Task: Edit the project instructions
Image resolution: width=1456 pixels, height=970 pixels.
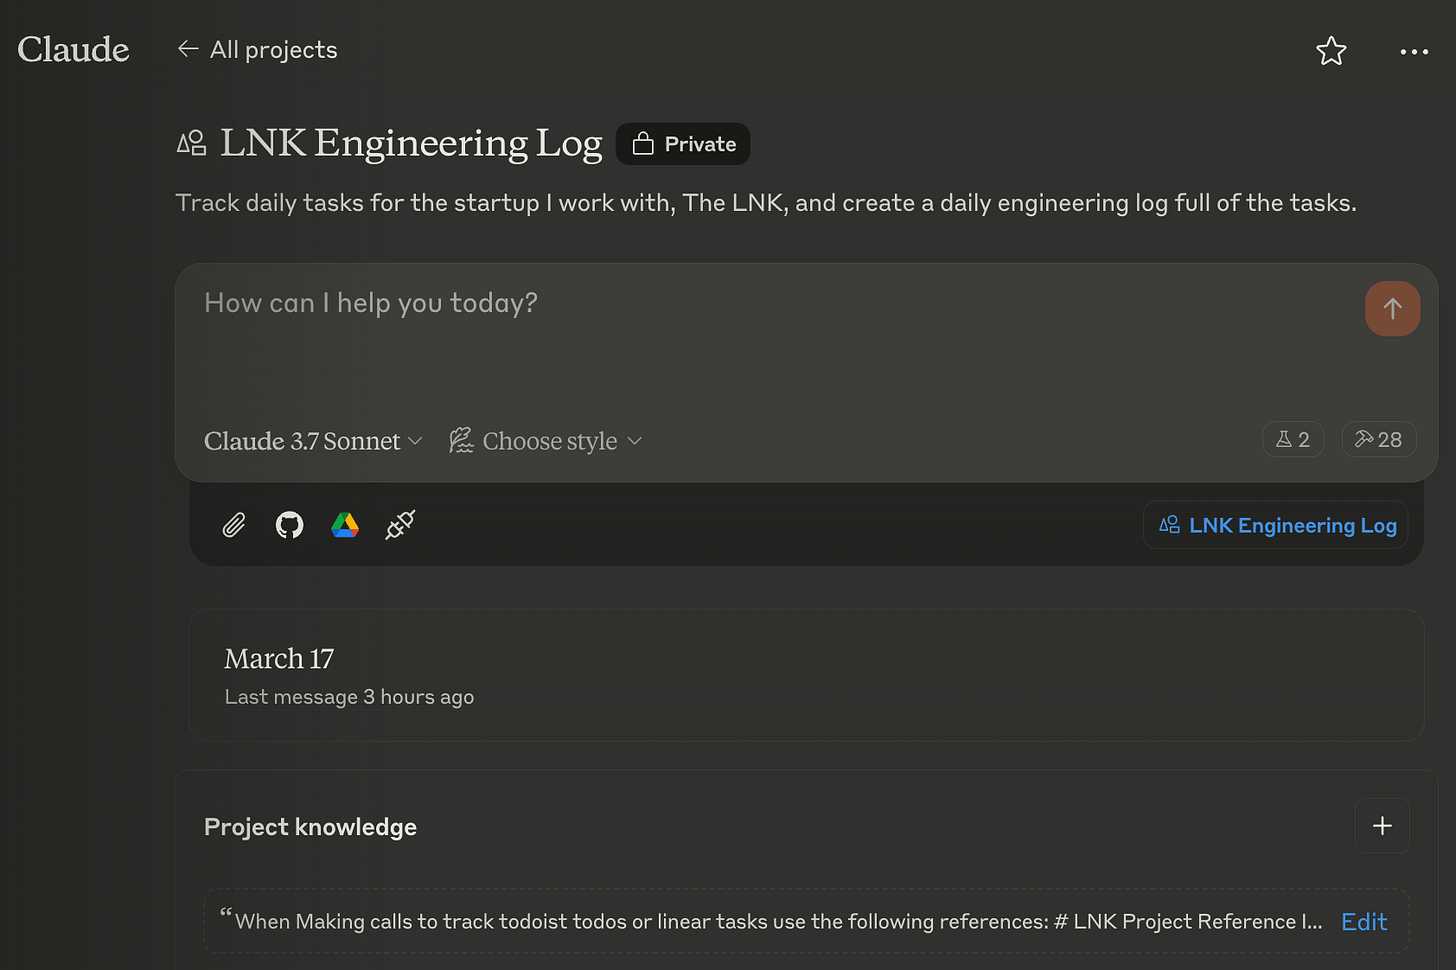Action: [x=1364, y=922]
